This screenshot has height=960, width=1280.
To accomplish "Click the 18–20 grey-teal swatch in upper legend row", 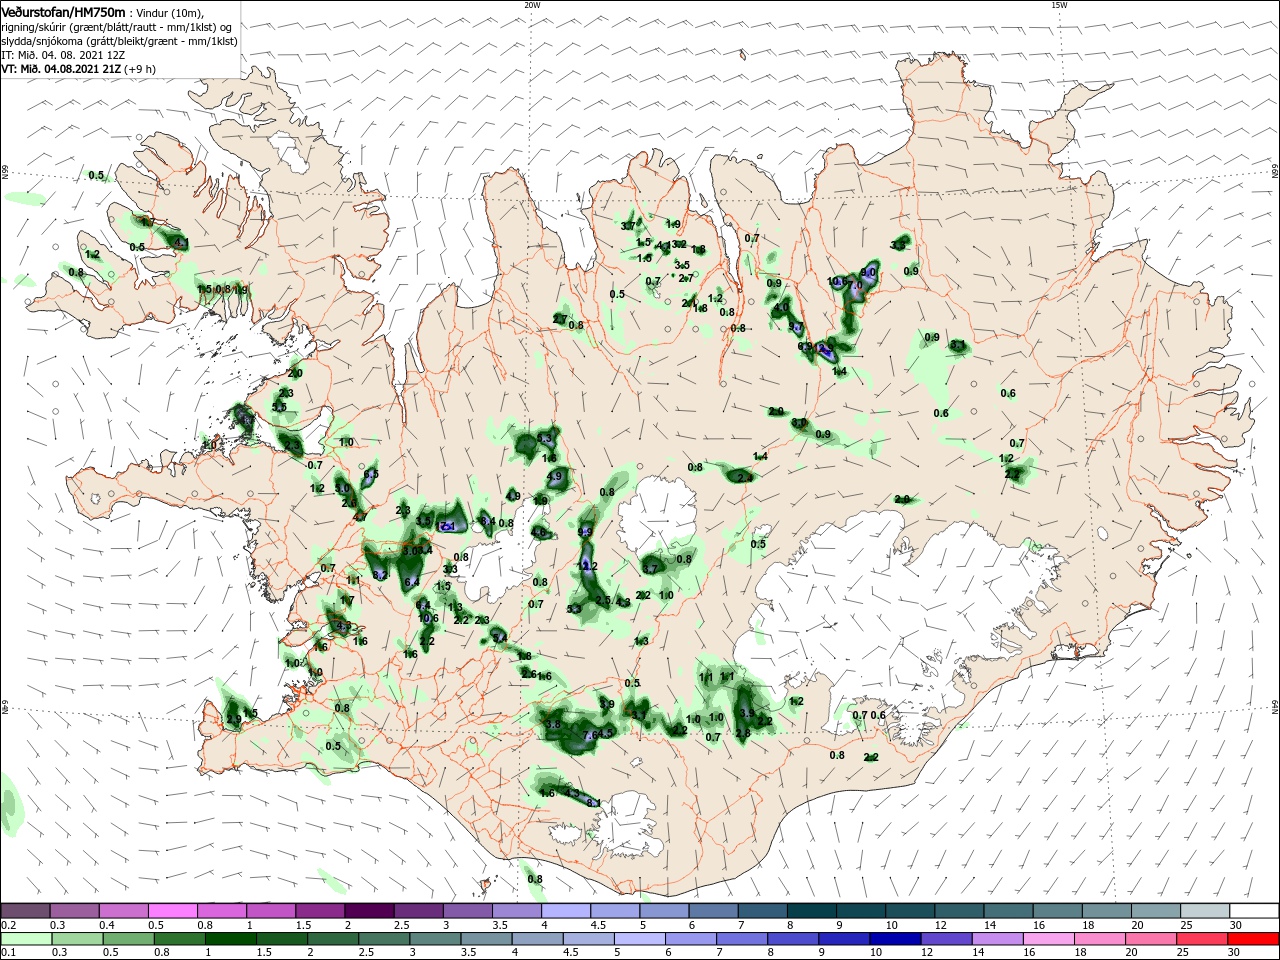I will [x=1104, y=910].
